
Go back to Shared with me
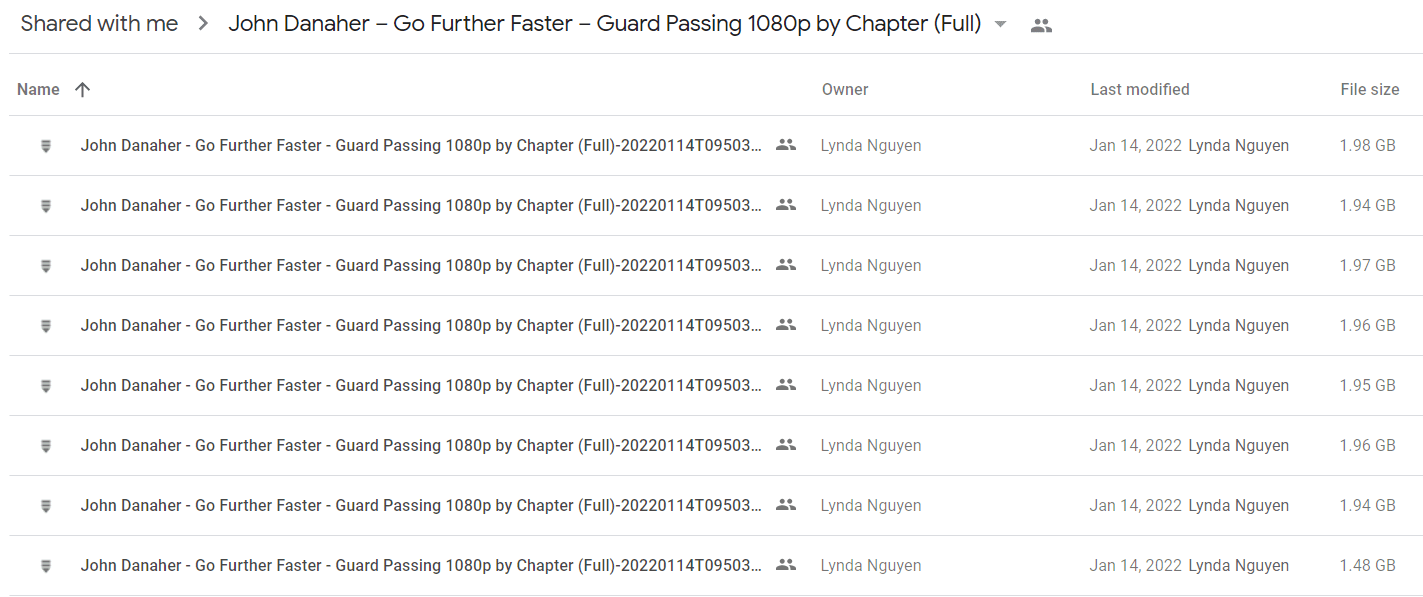coord(99,24)
